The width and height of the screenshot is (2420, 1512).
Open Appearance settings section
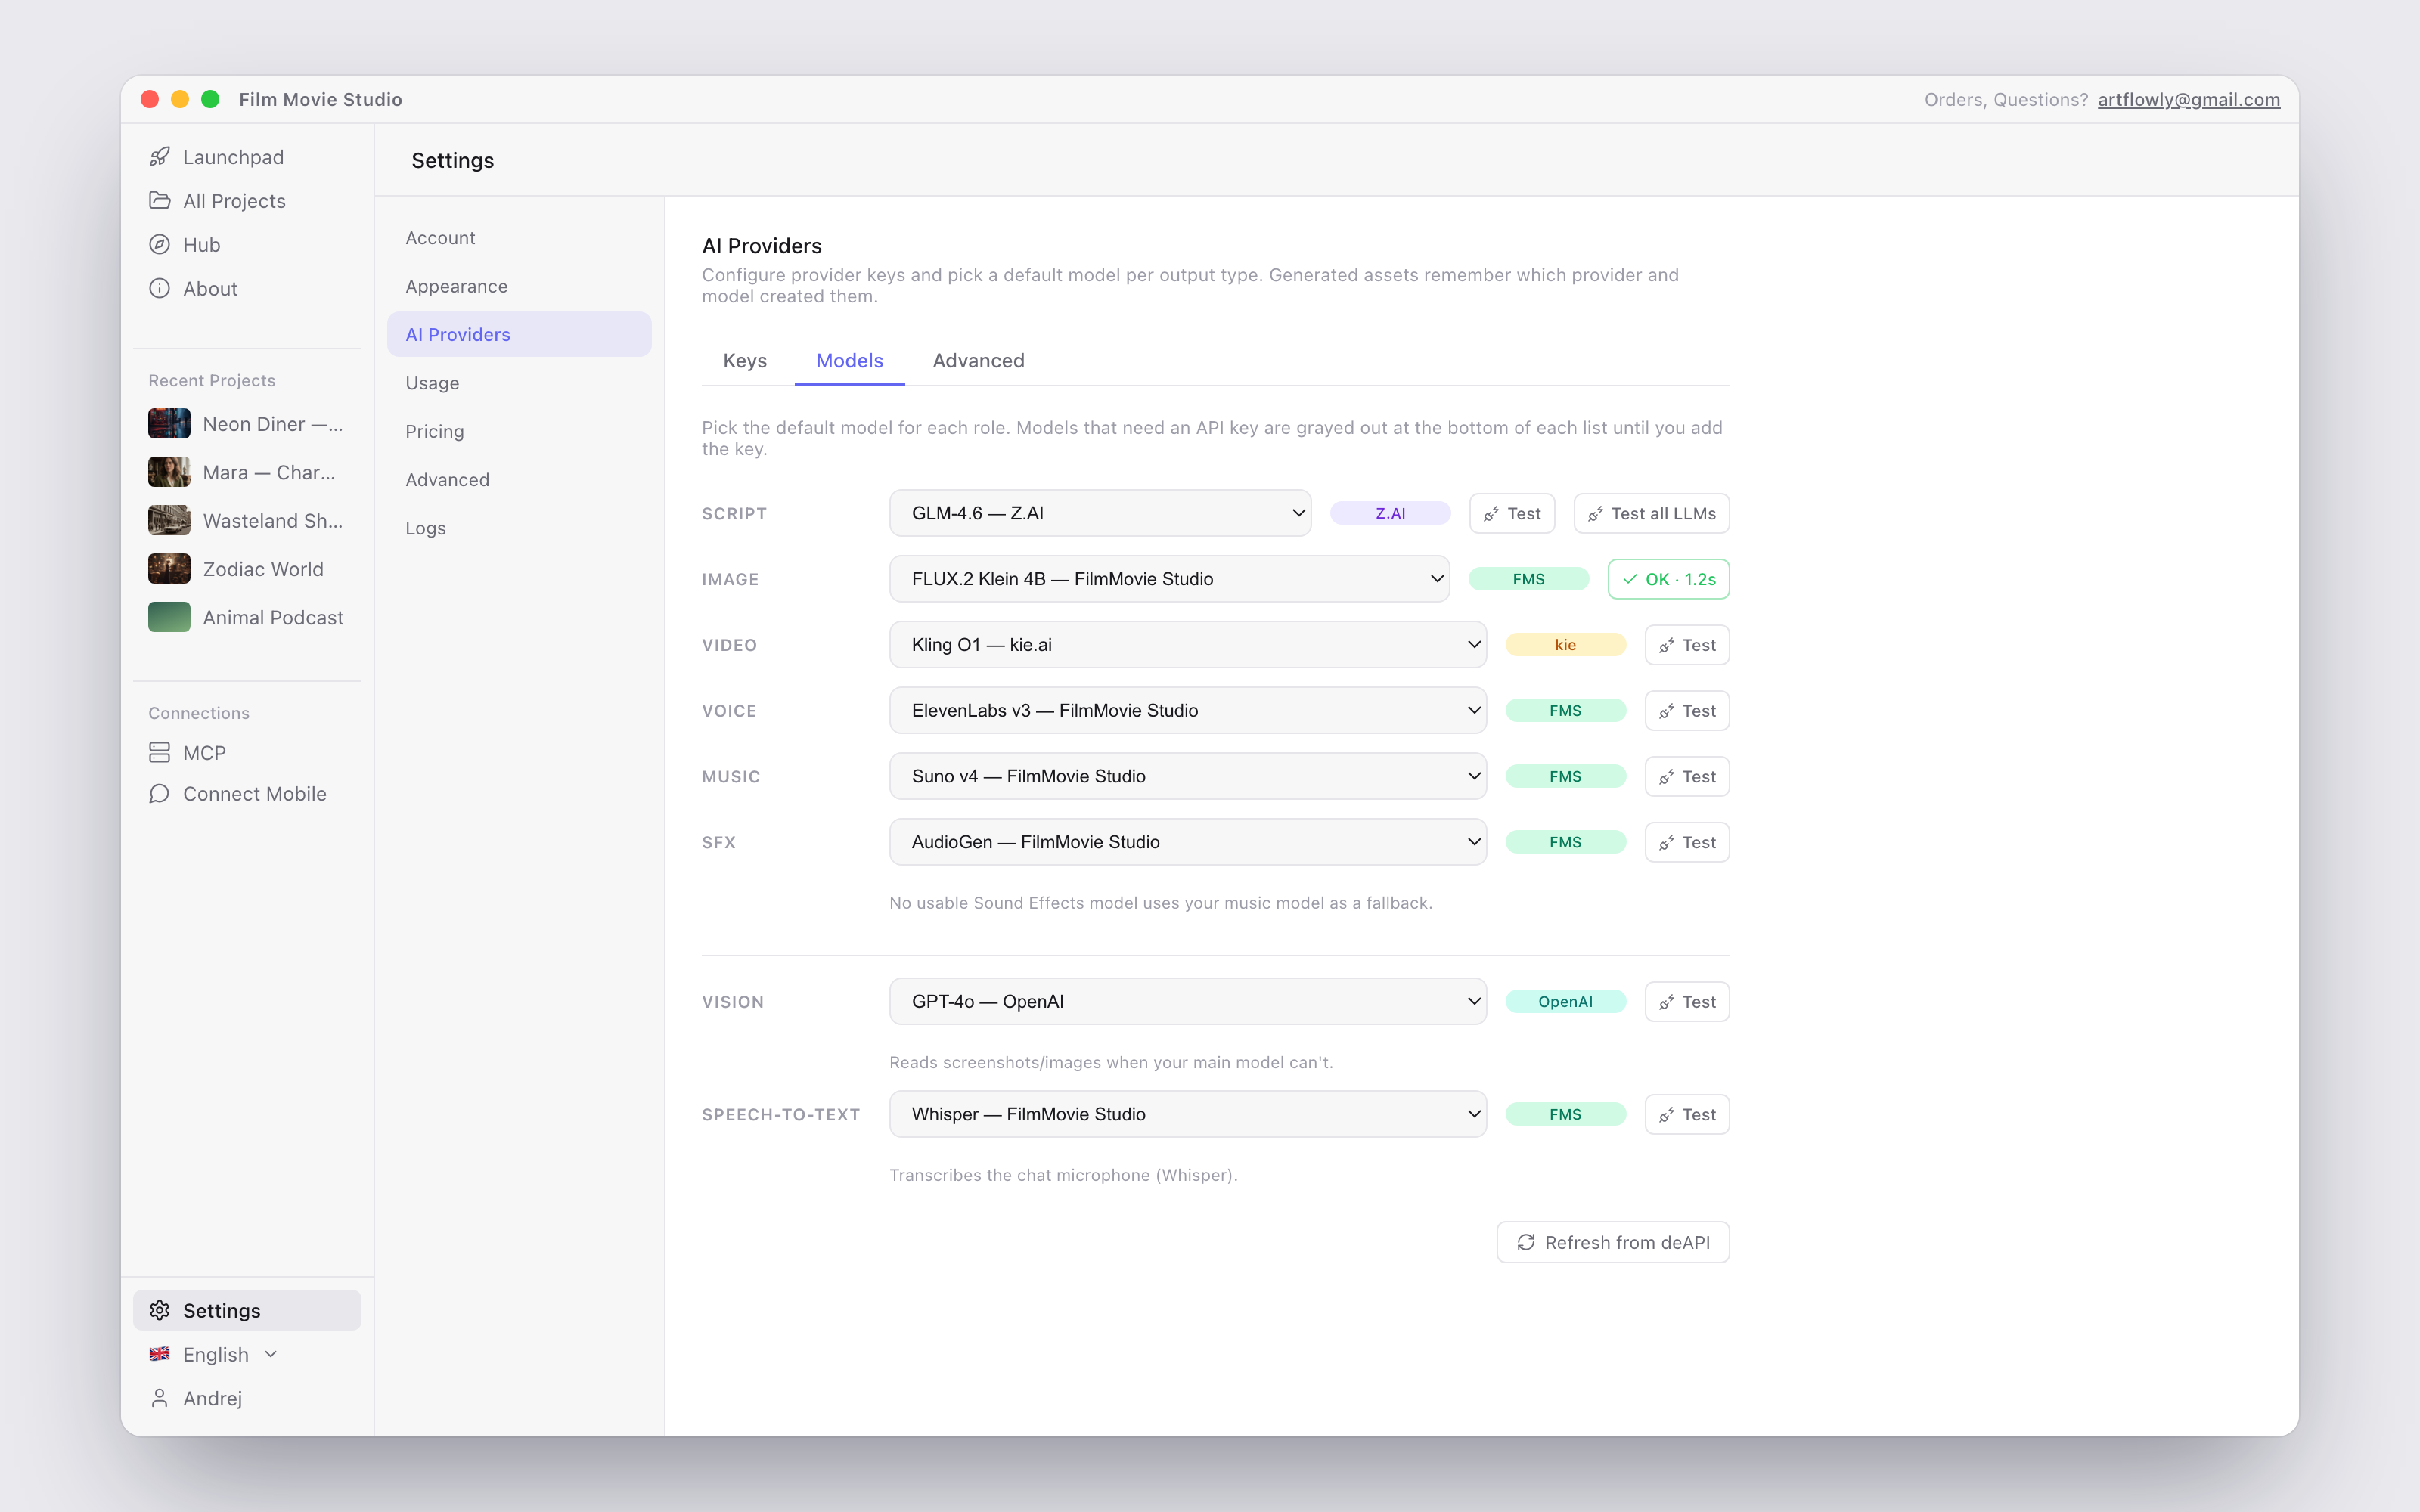519,286
